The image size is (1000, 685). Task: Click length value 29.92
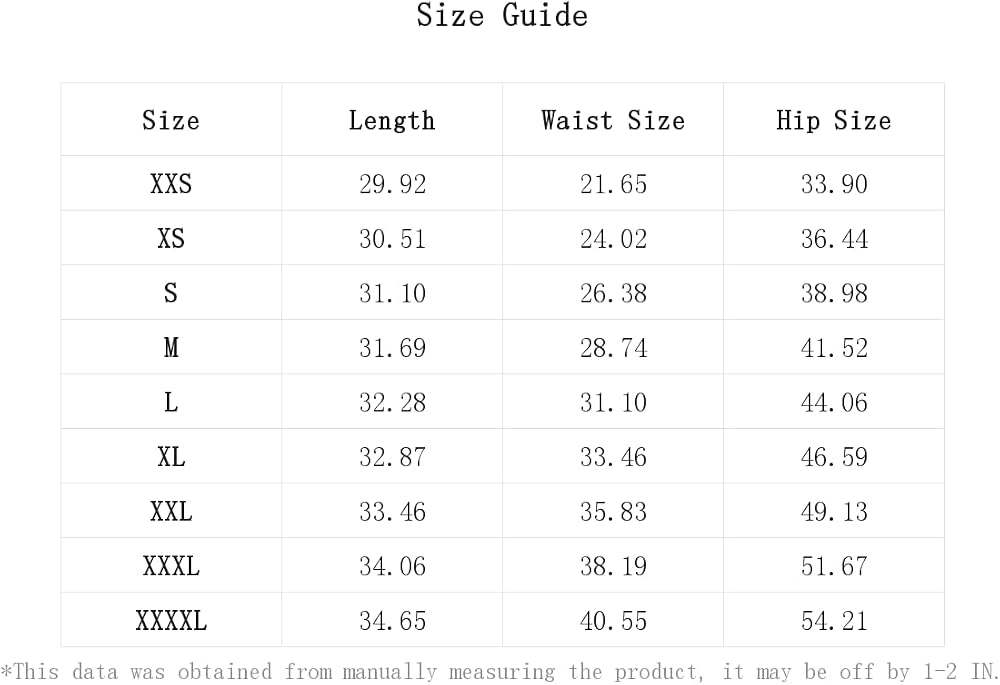392,184
